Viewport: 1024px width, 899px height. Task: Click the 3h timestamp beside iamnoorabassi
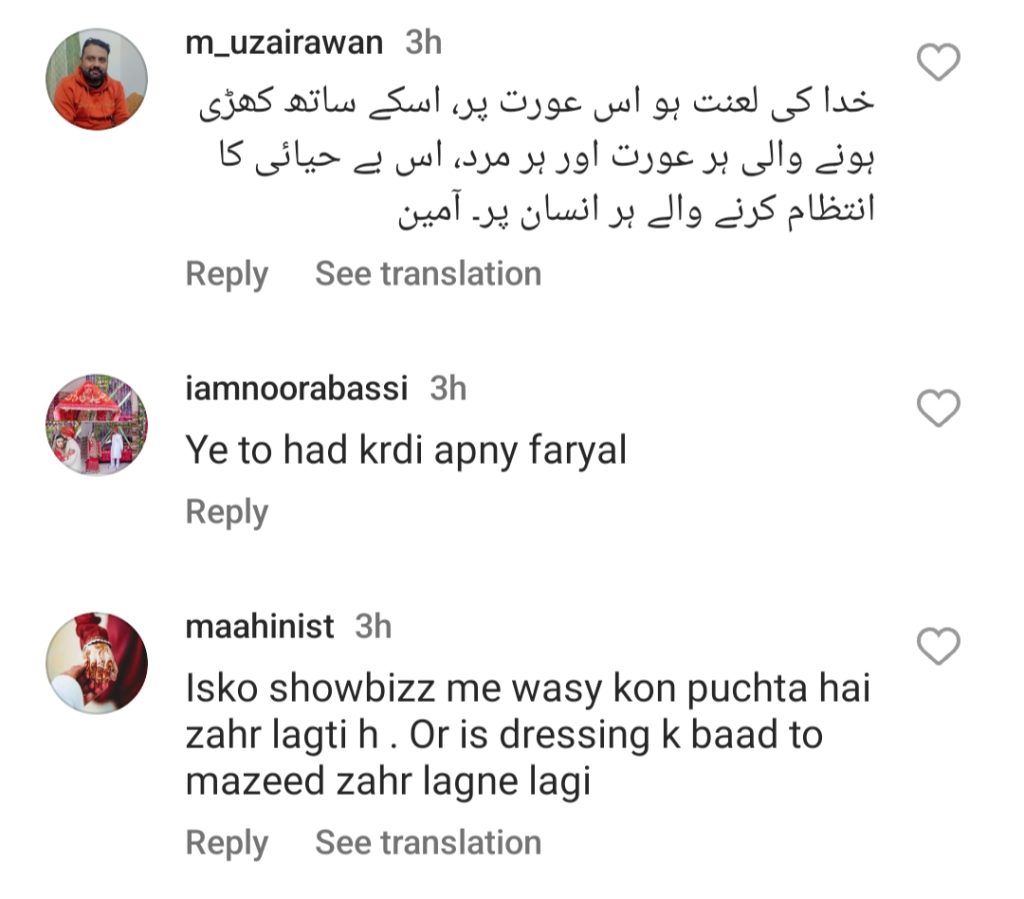tap(448, 388)
